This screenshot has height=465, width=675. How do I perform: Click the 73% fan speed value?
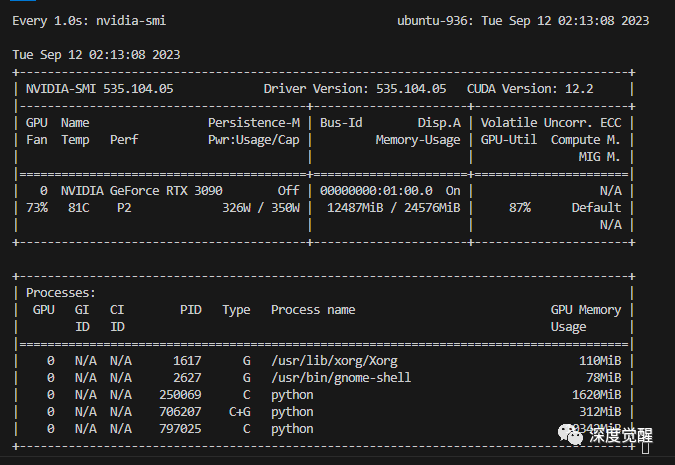(37, 208)
